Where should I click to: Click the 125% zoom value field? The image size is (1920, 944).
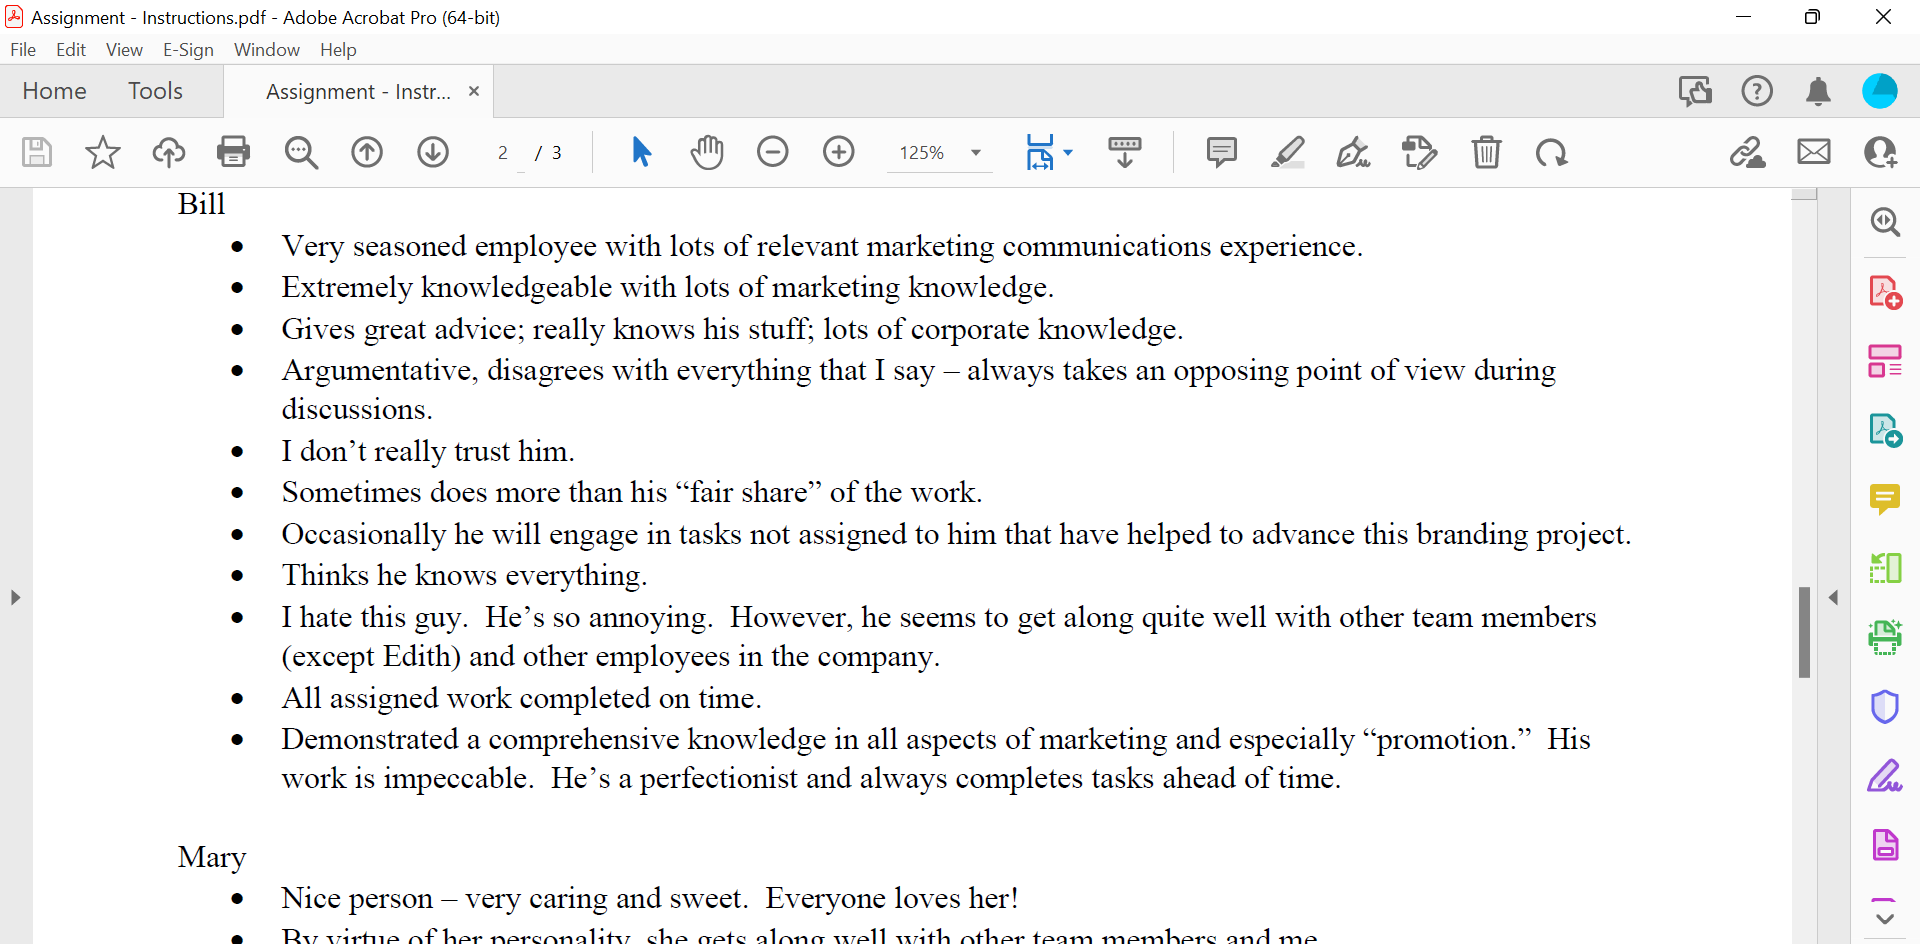pos(922,153)
